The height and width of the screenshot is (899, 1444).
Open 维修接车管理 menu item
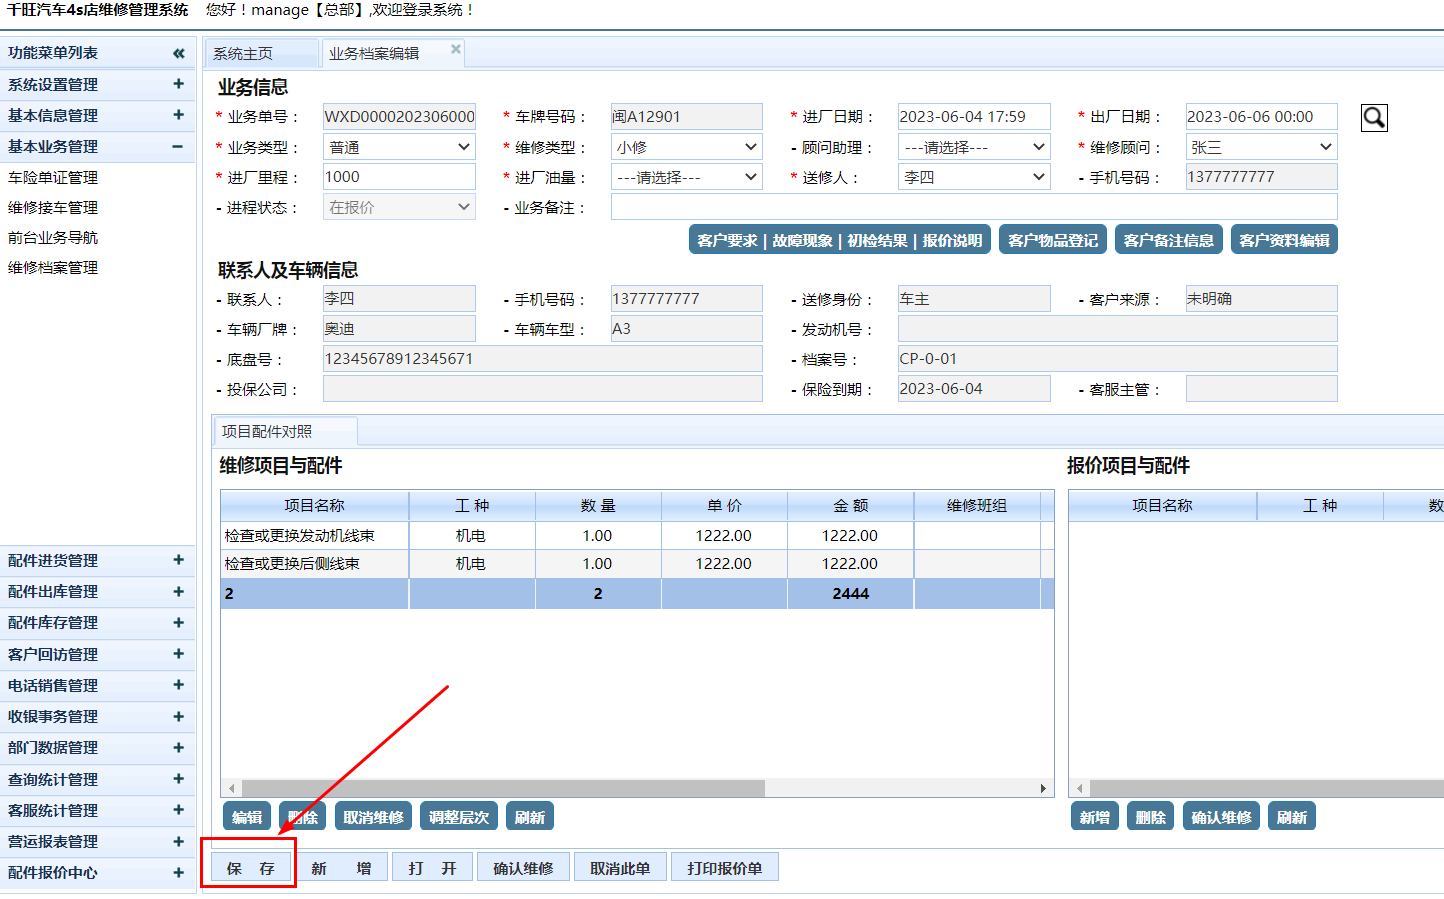(53, 207)
